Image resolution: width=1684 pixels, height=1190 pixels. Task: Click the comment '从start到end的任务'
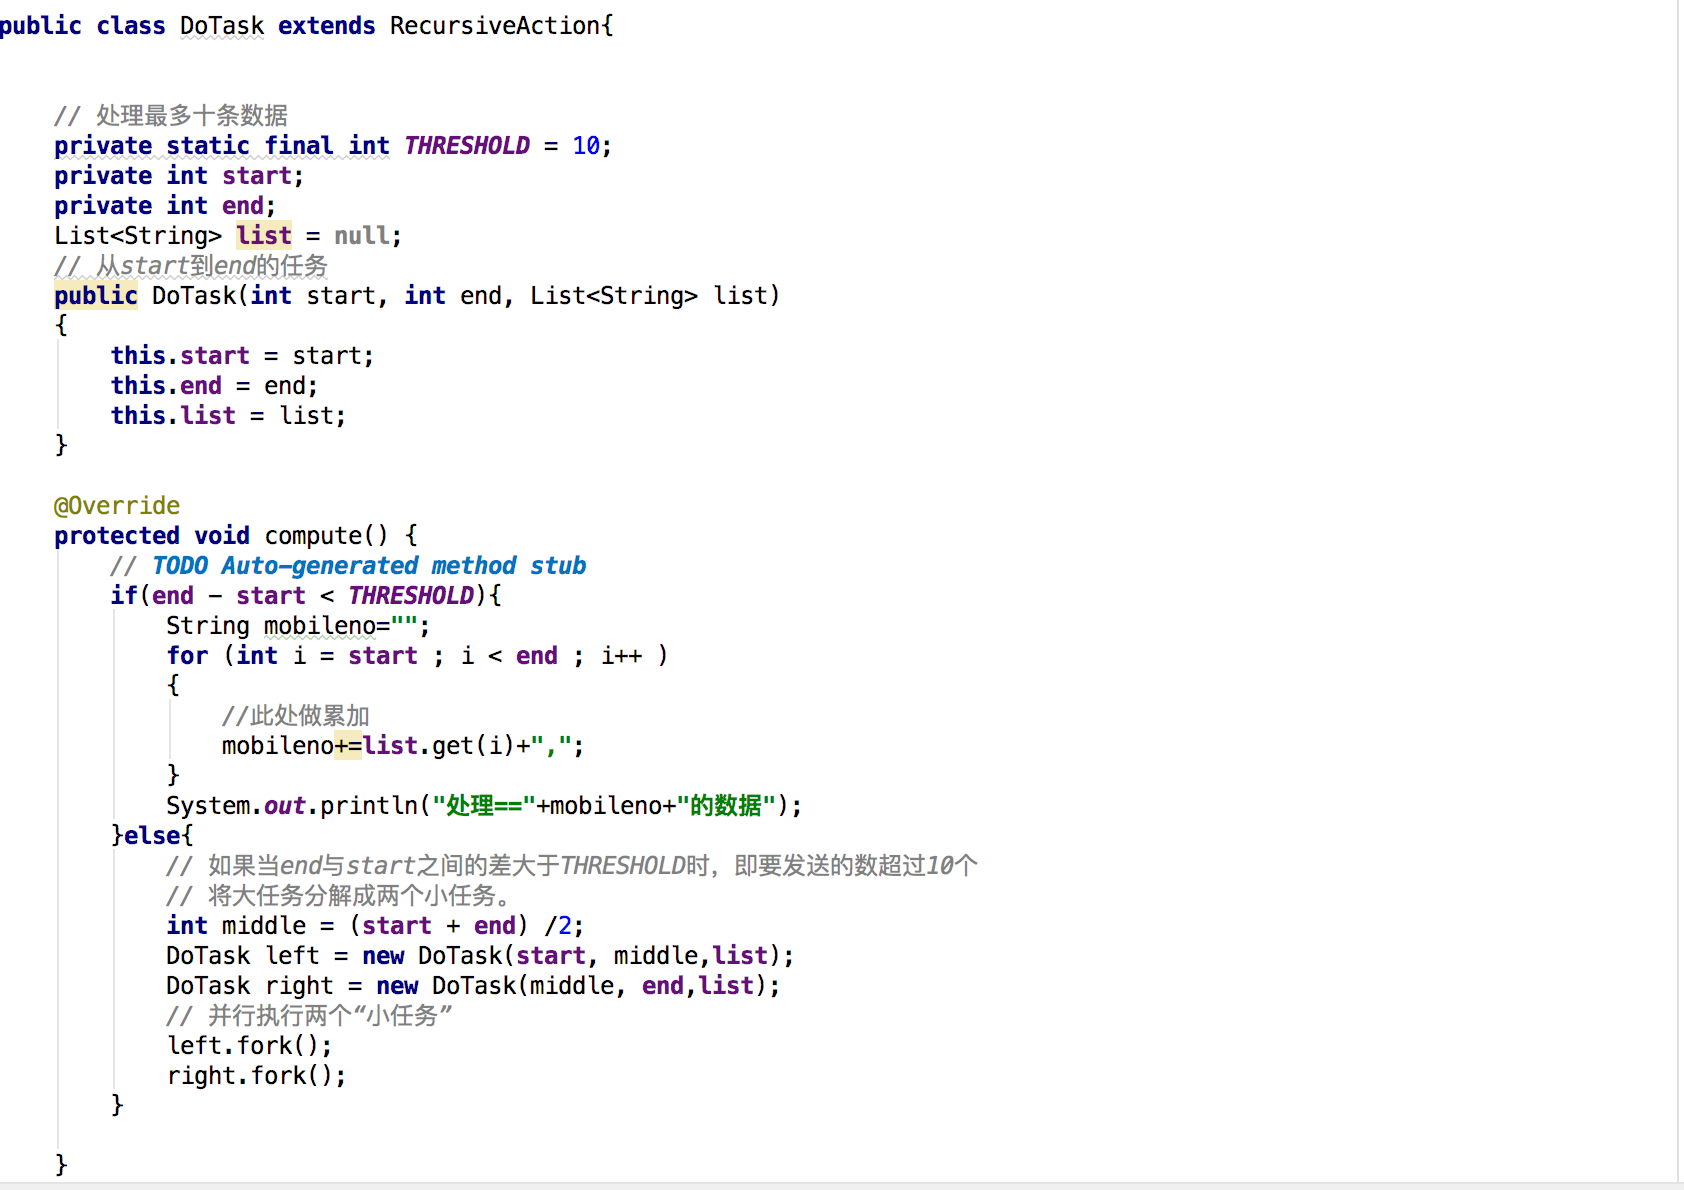point(191,266)
